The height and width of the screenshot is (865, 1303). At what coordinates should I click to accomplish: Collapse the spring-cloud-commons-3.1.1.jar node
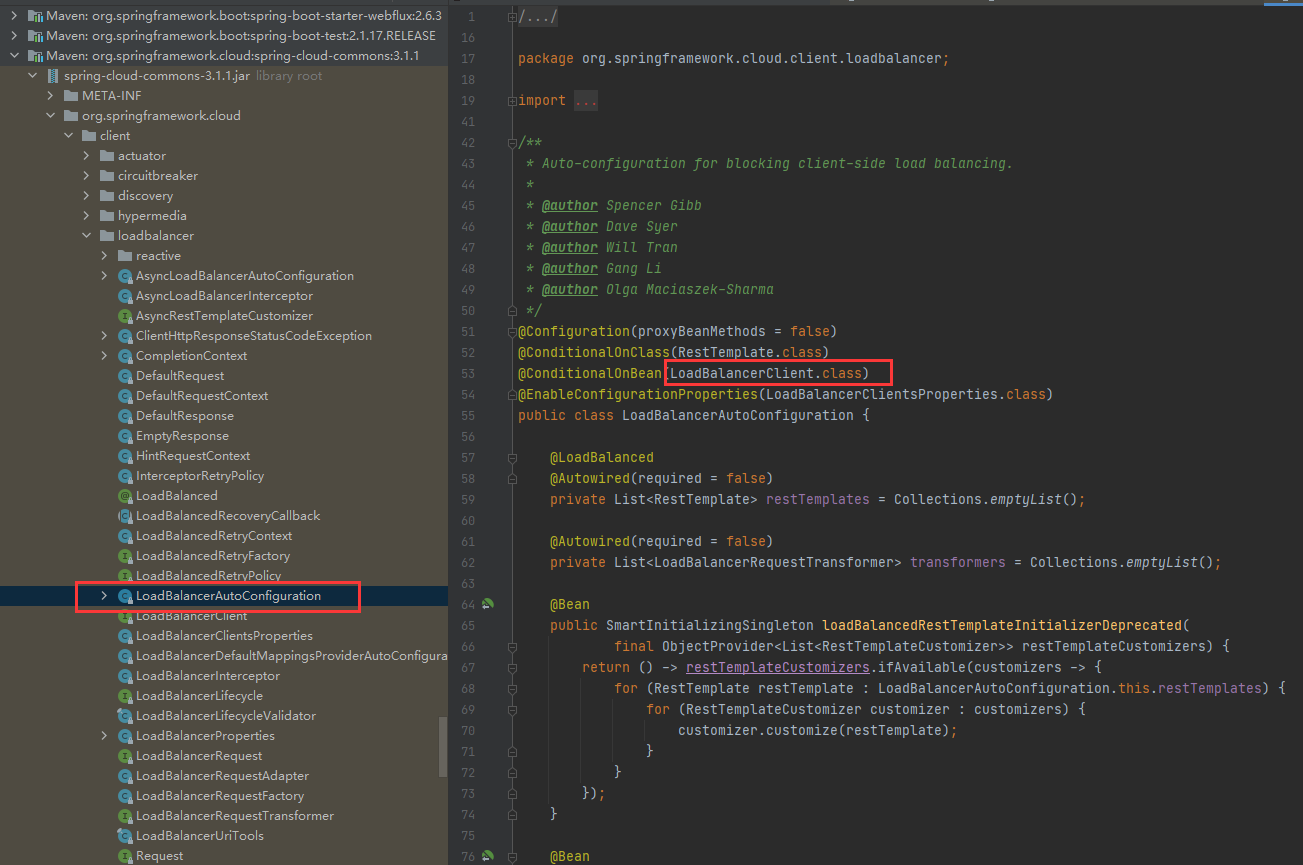[33, 76]
